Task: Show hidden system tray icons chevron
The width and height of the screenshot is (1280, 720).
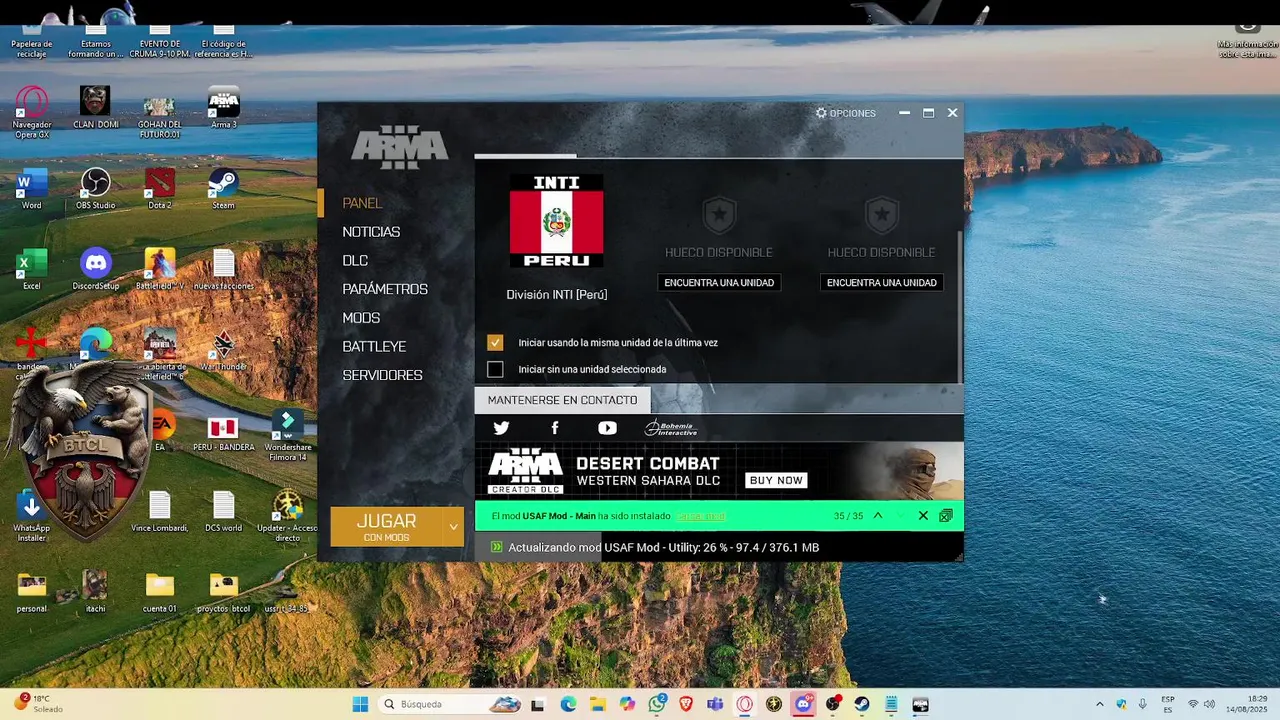Action: coord(1100,704)
